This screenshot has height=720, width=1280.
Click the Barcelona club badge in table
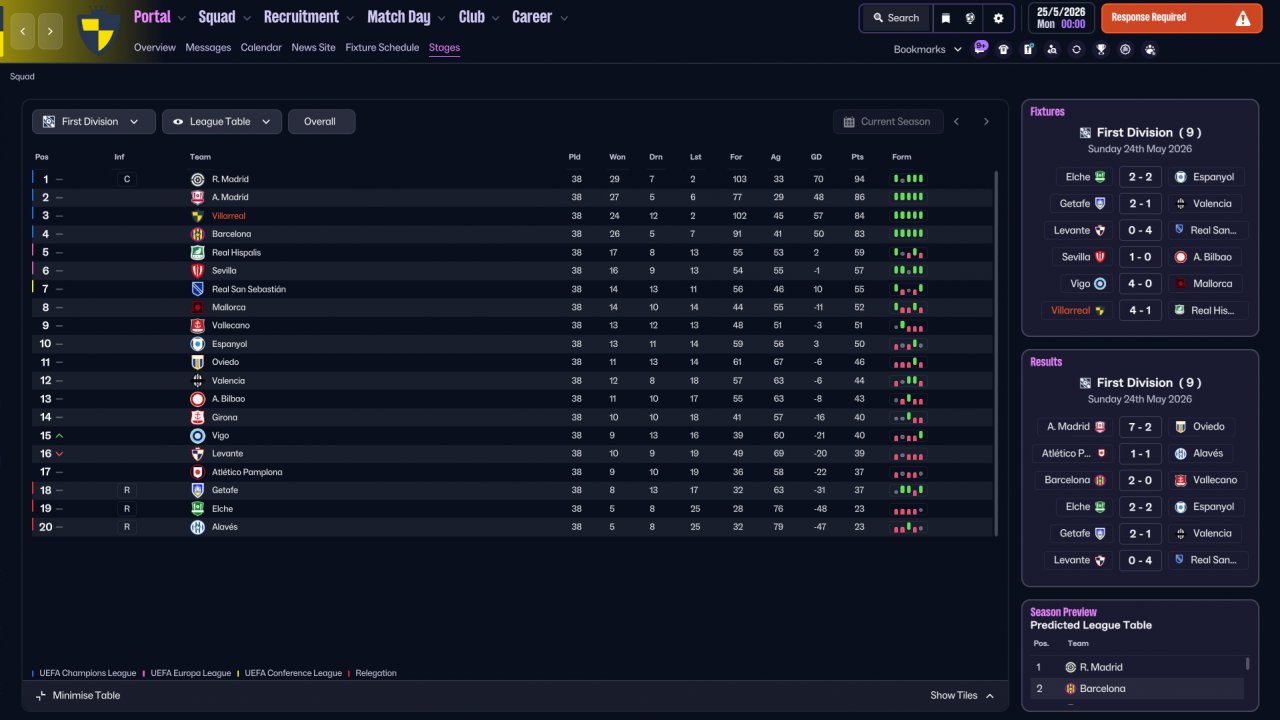pos(197,234)
